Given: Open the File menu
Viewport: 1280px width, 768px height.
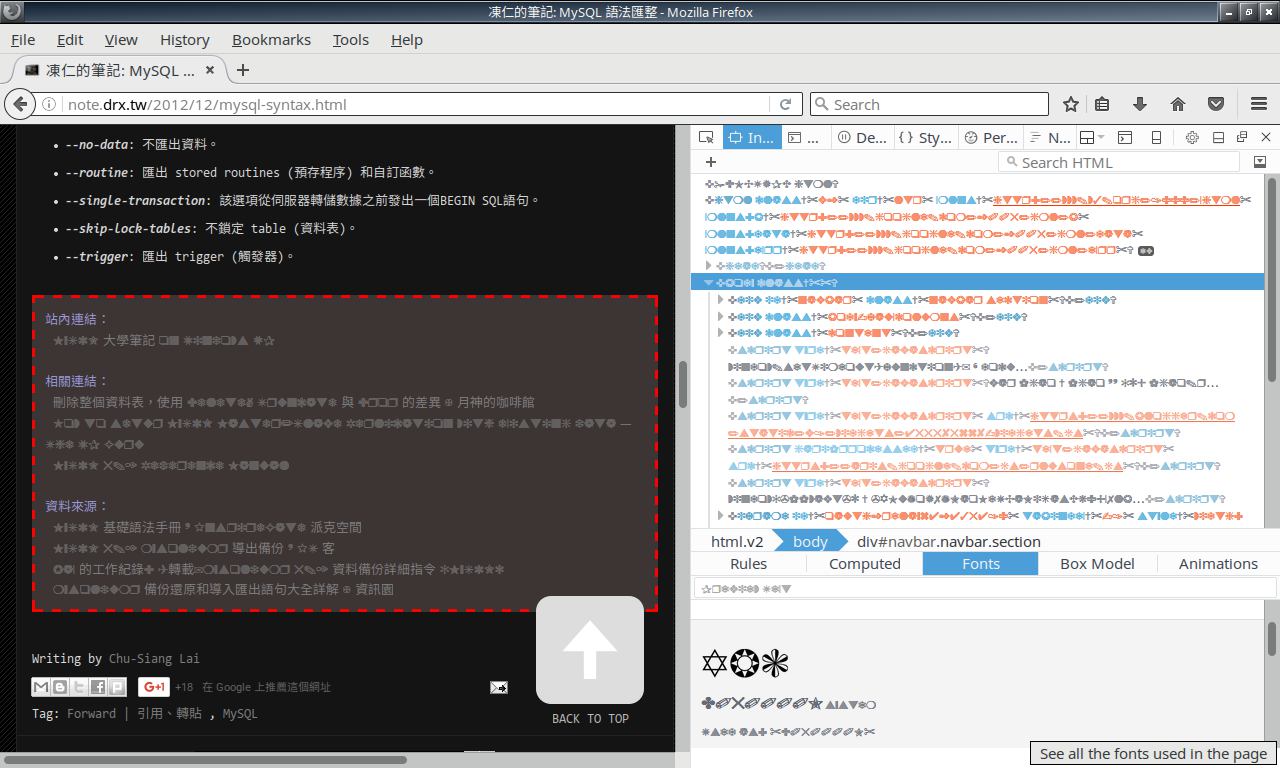Looking at the screenshot, I should coord(22,40).
